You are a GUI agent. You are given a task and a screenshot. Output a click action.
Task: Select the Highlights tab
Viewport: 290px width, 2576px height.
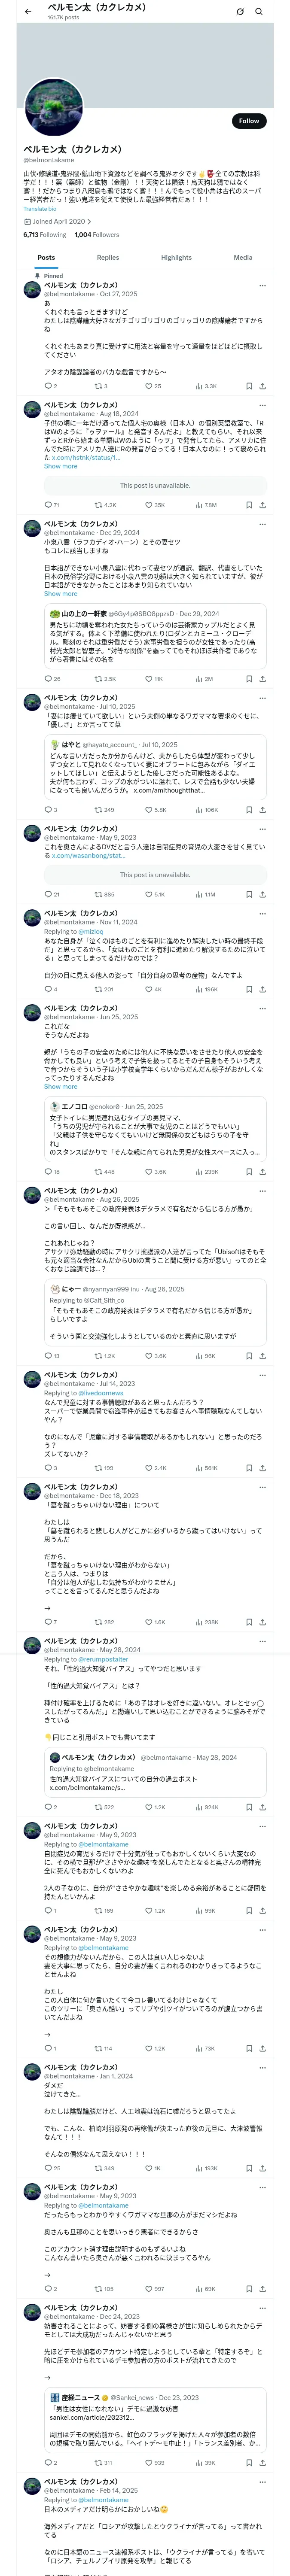176,257
